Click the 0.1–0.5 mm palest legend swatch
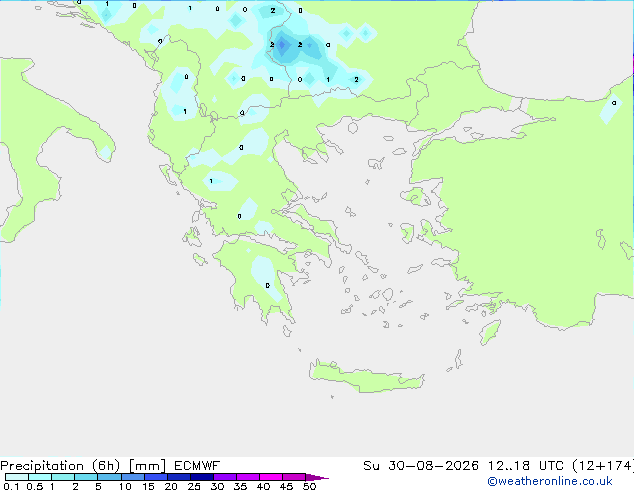Viewport: 634px width, 490px height. coord(17,477)
